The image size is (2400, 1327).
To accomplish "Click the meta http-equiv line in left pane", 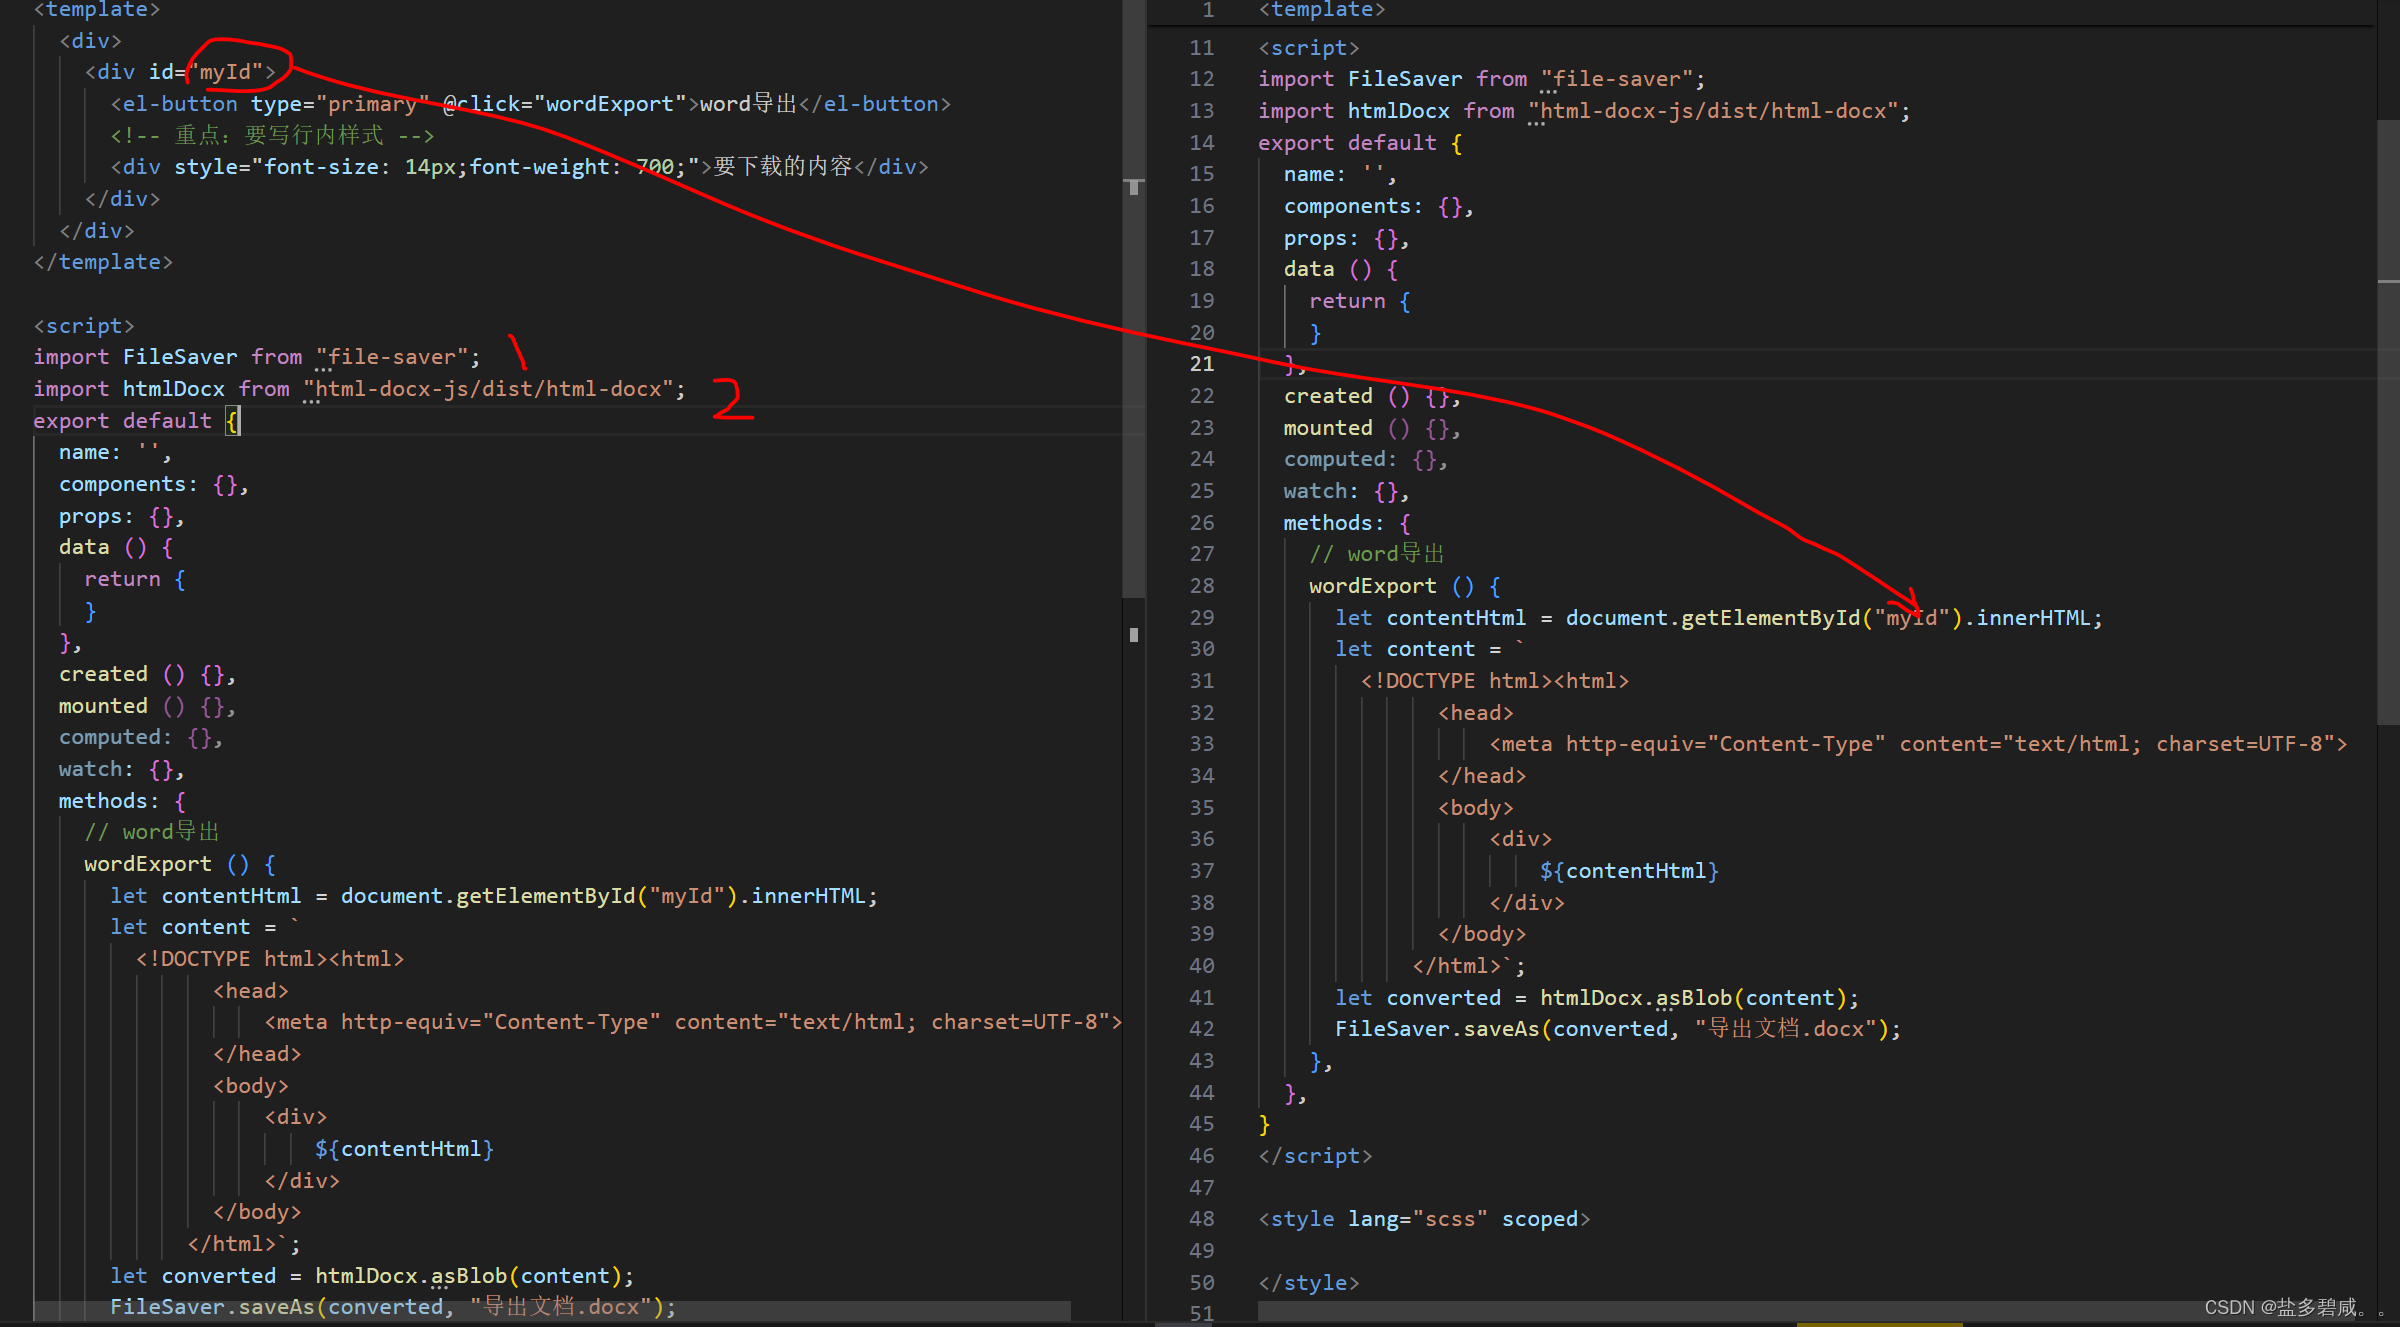I will click(x=693, y=1022).
